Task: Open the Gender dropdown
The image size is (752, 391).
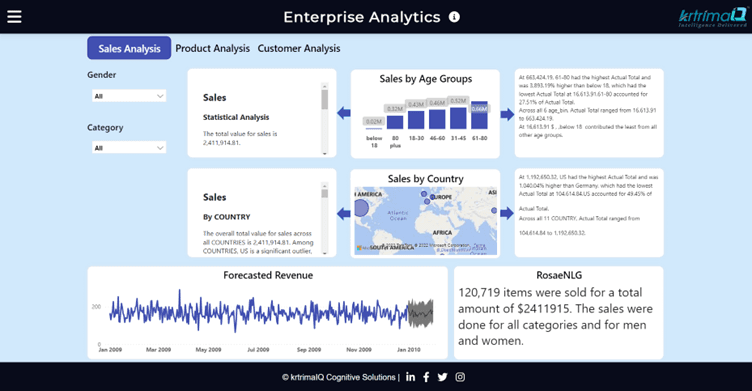Action: point(129,96)
